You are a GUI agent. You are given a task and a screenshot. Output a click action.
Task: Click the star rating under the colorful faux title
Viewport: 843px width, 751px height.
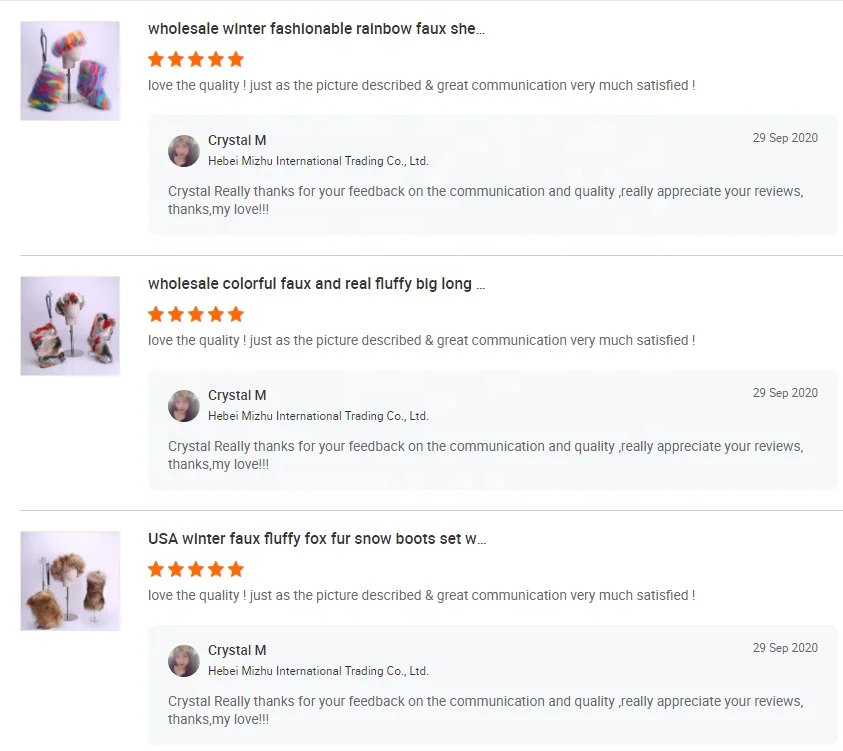tap(196, 314)
